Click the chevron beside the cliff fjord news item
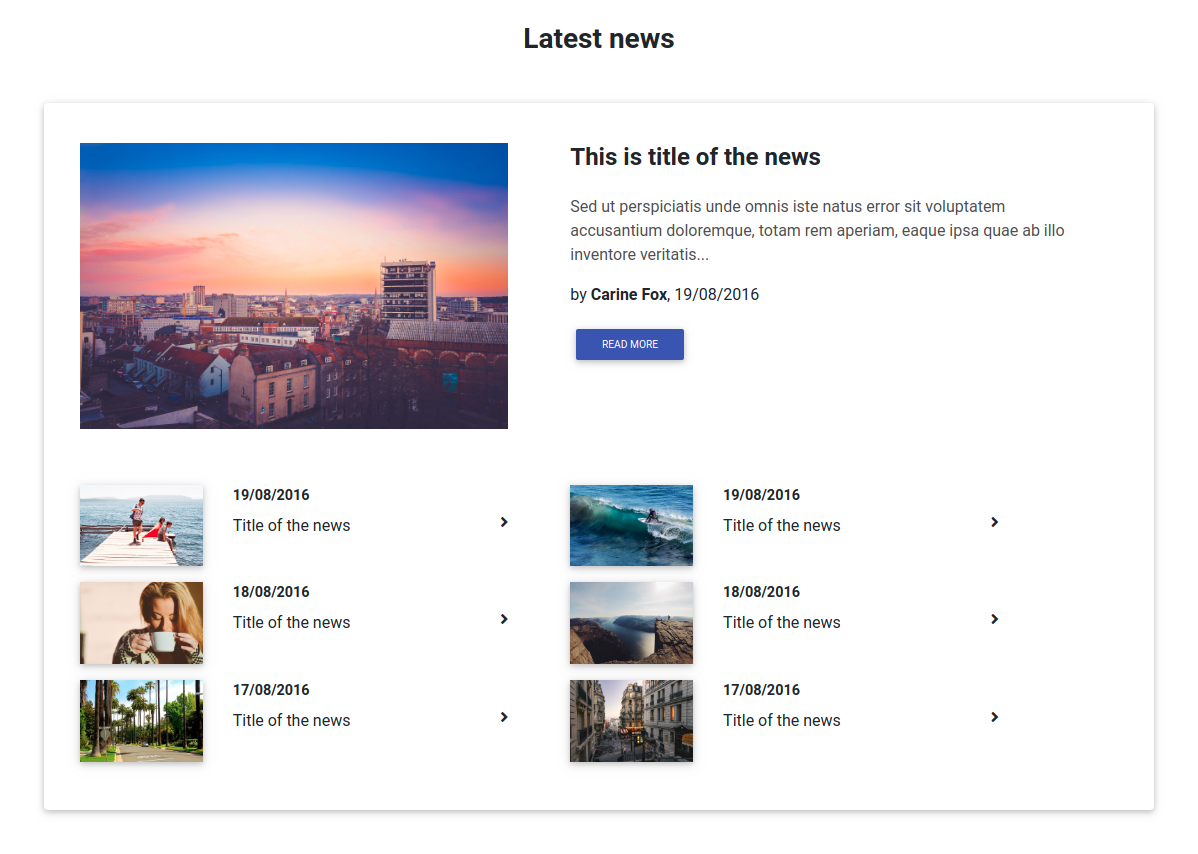The height and width of the screenshot is (854, 1198). (994, 619)
